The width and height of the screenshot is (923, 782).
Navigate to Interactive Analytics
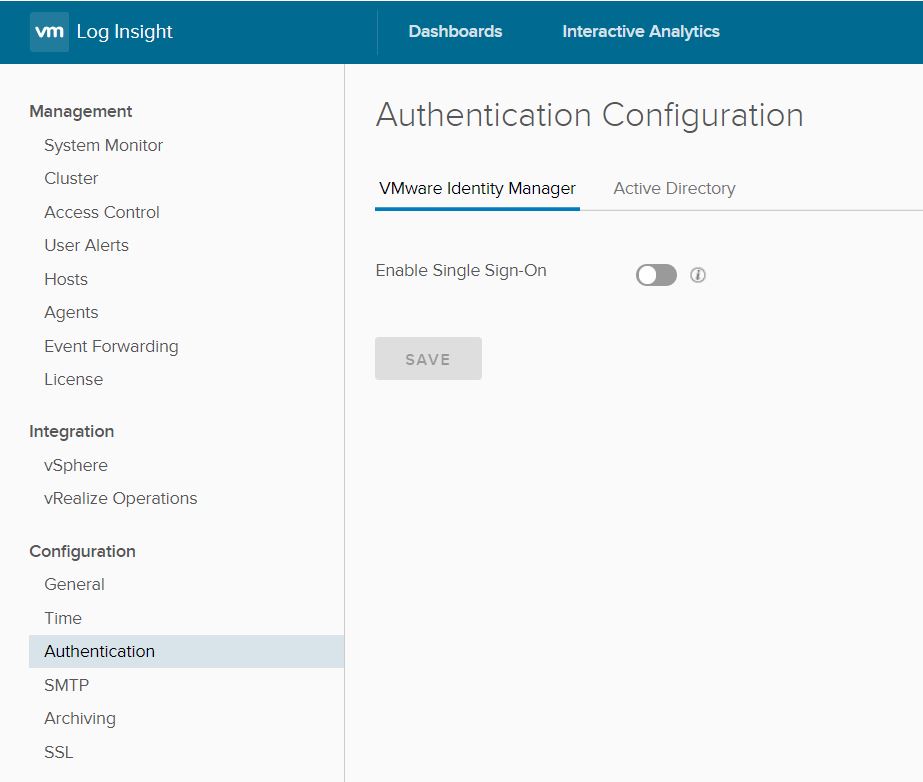pos(640,31)
